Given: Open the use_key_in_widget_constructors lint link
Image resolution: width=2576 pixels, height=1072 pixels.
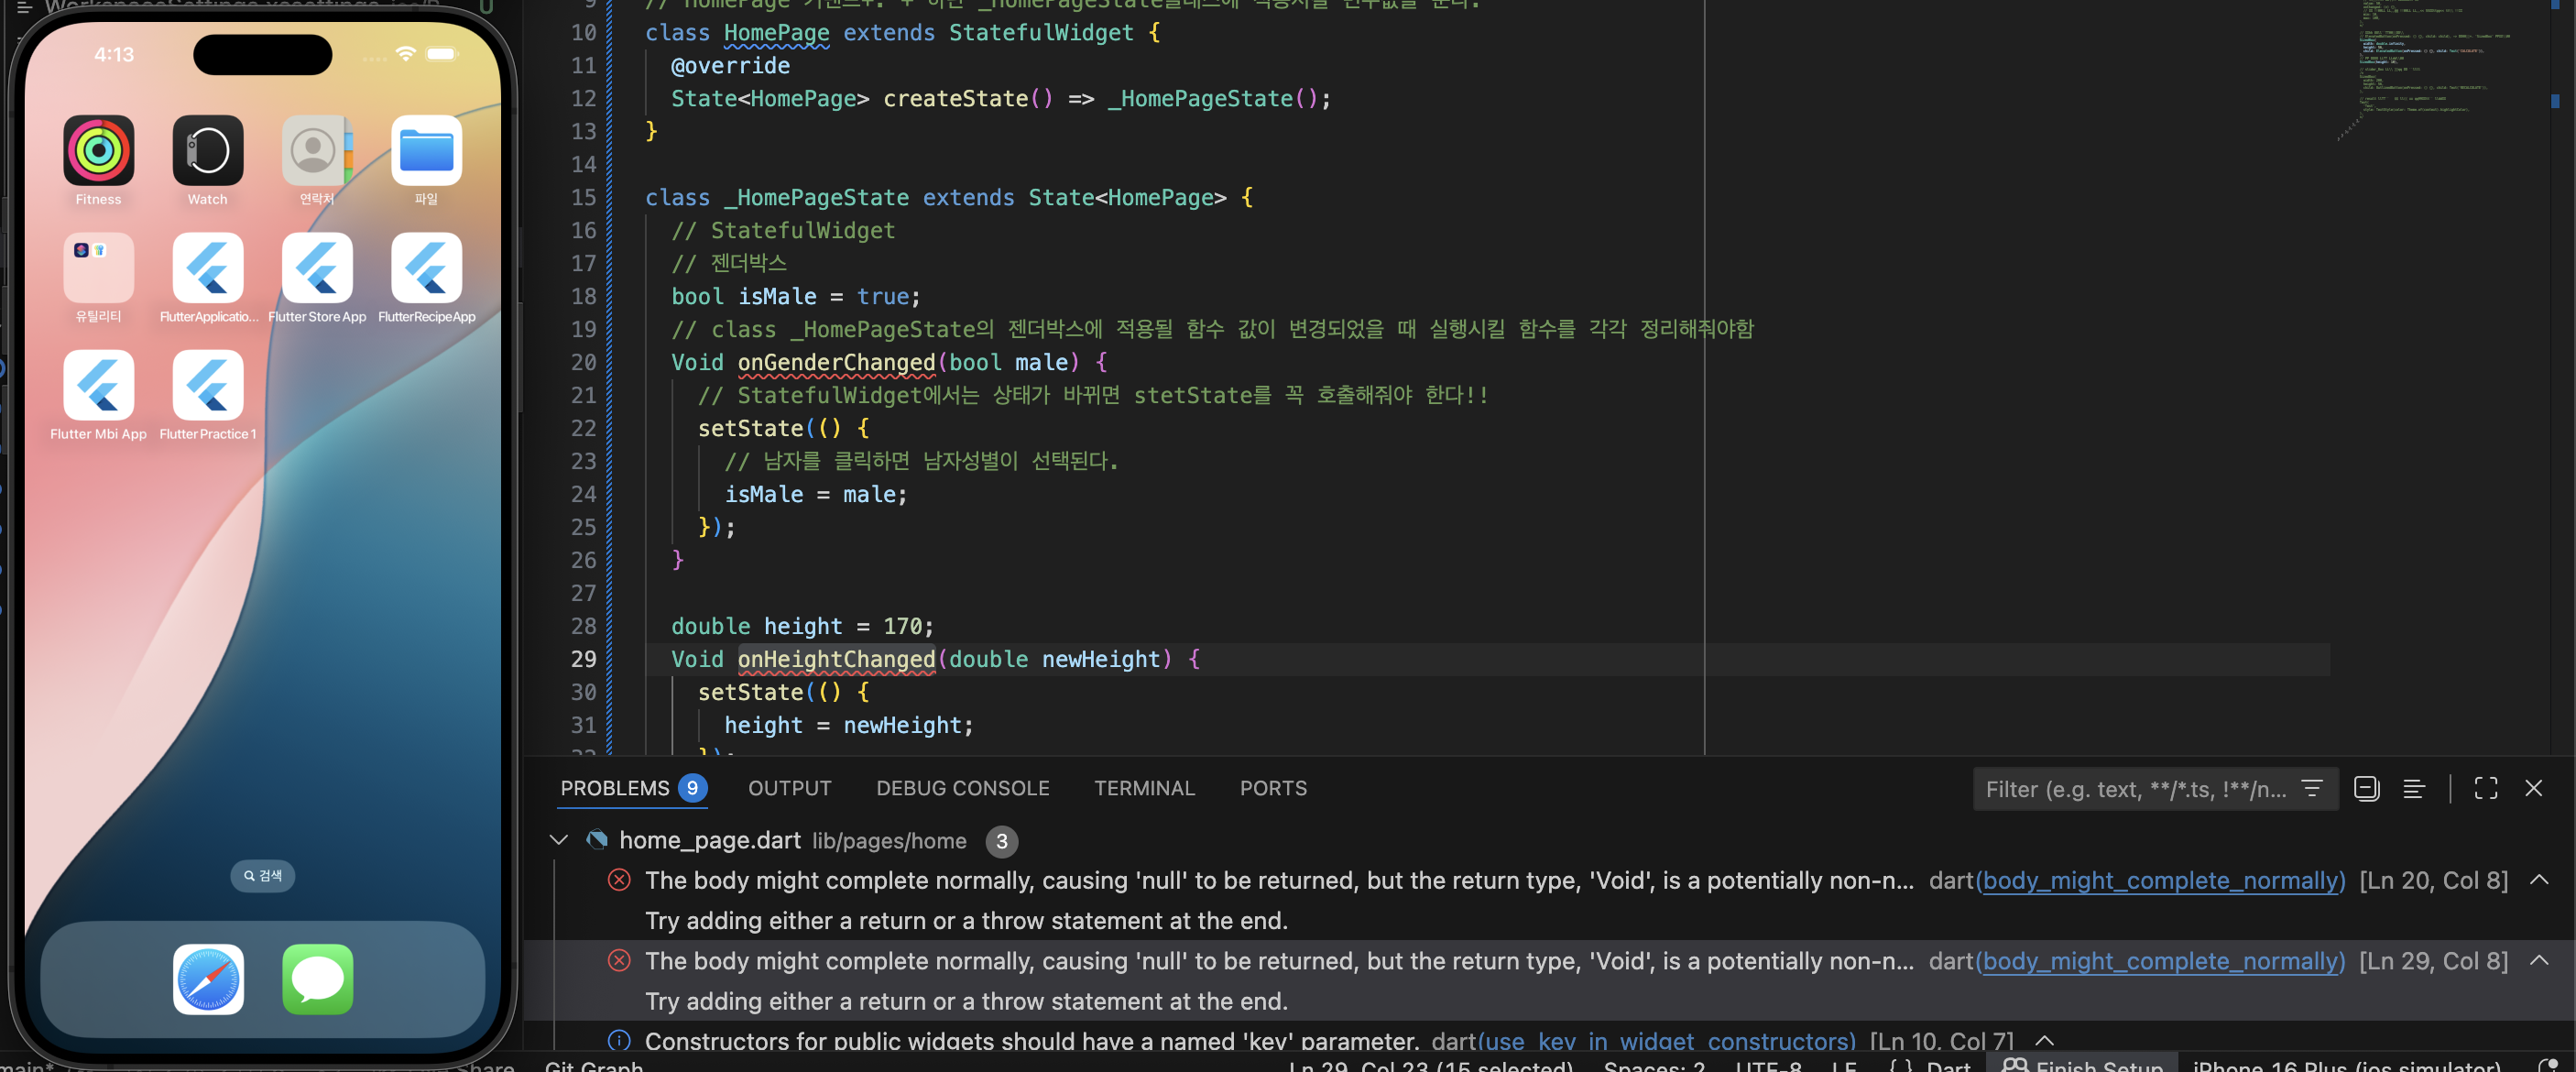Looking at the screenshot, I should point(1666,1041).
